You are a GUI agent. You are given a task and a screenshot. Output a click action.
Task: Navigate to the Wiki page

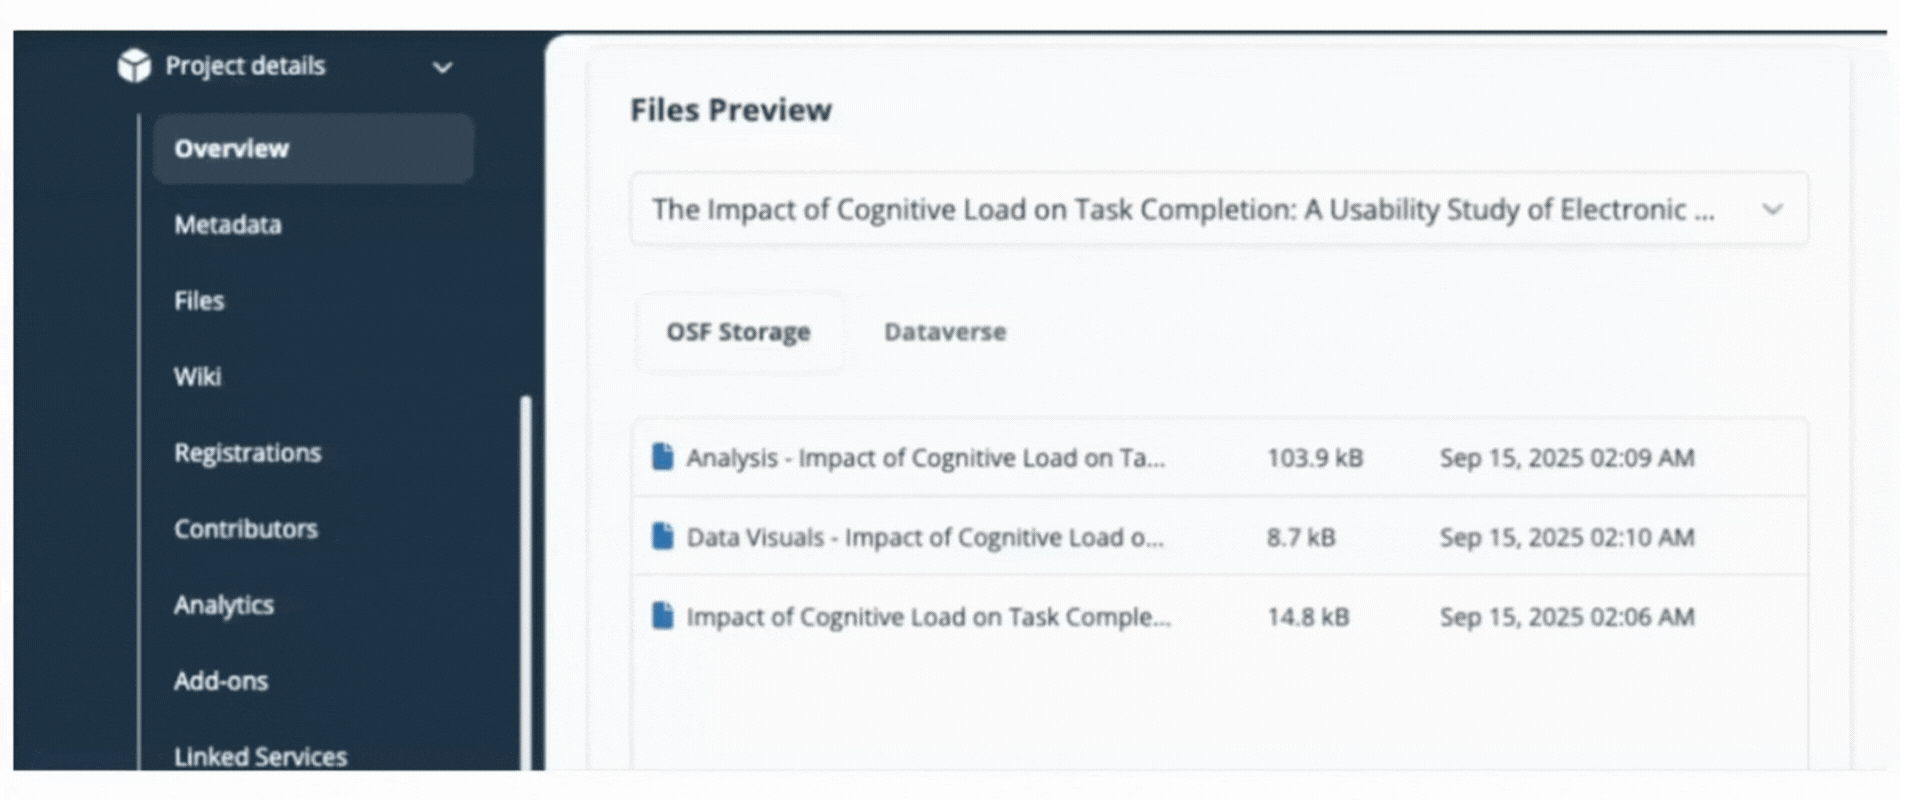click(x=197, y=377)
